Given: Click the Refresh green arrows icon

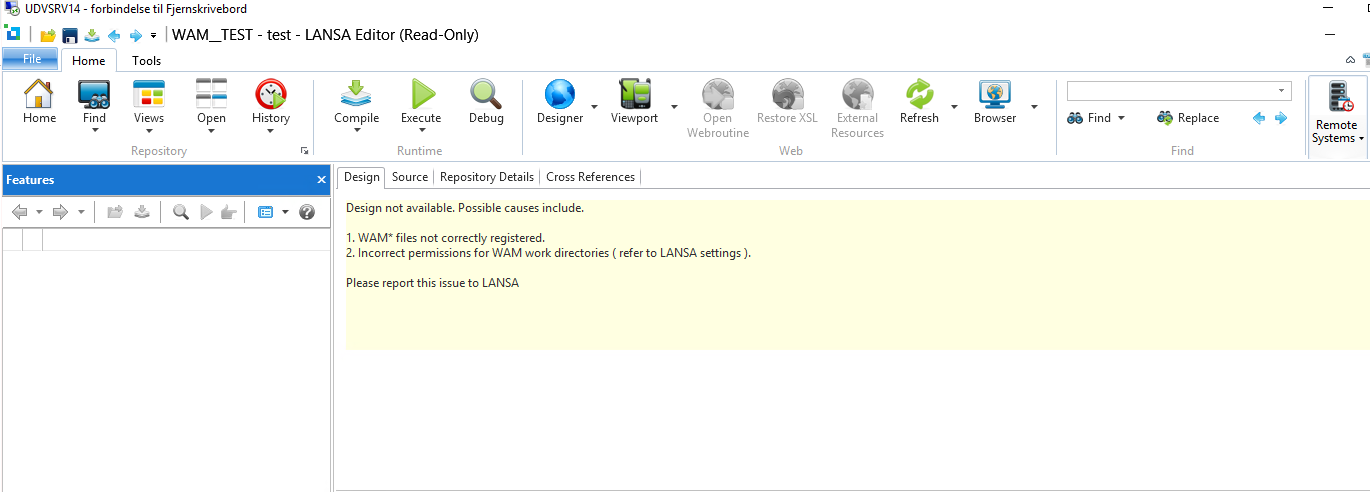Looking at the screenshot, I should click(919, 94).
